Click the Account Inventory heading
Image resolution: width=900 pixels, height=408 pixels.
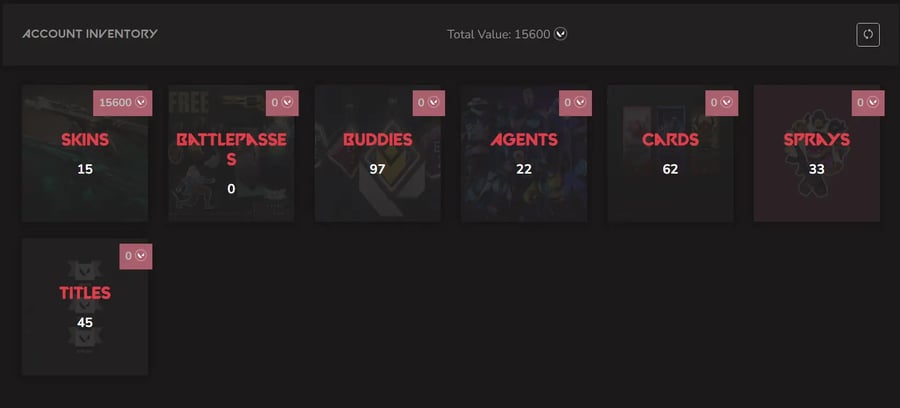click(90, 34)
